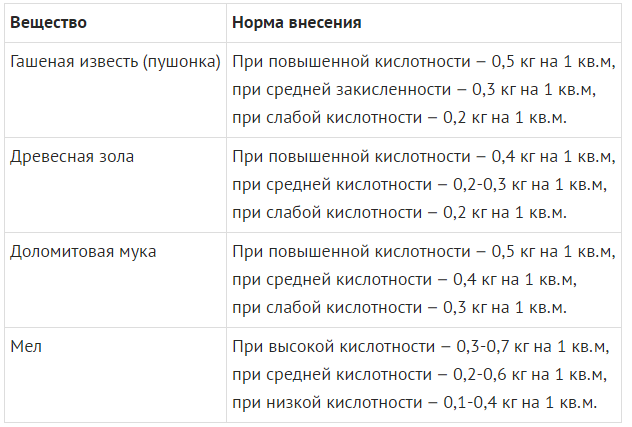Click the "средней кислотности – 0,2-0,6 кг" line
The width and height of the screenshot is (632, 427).
(x=418, y=375)
